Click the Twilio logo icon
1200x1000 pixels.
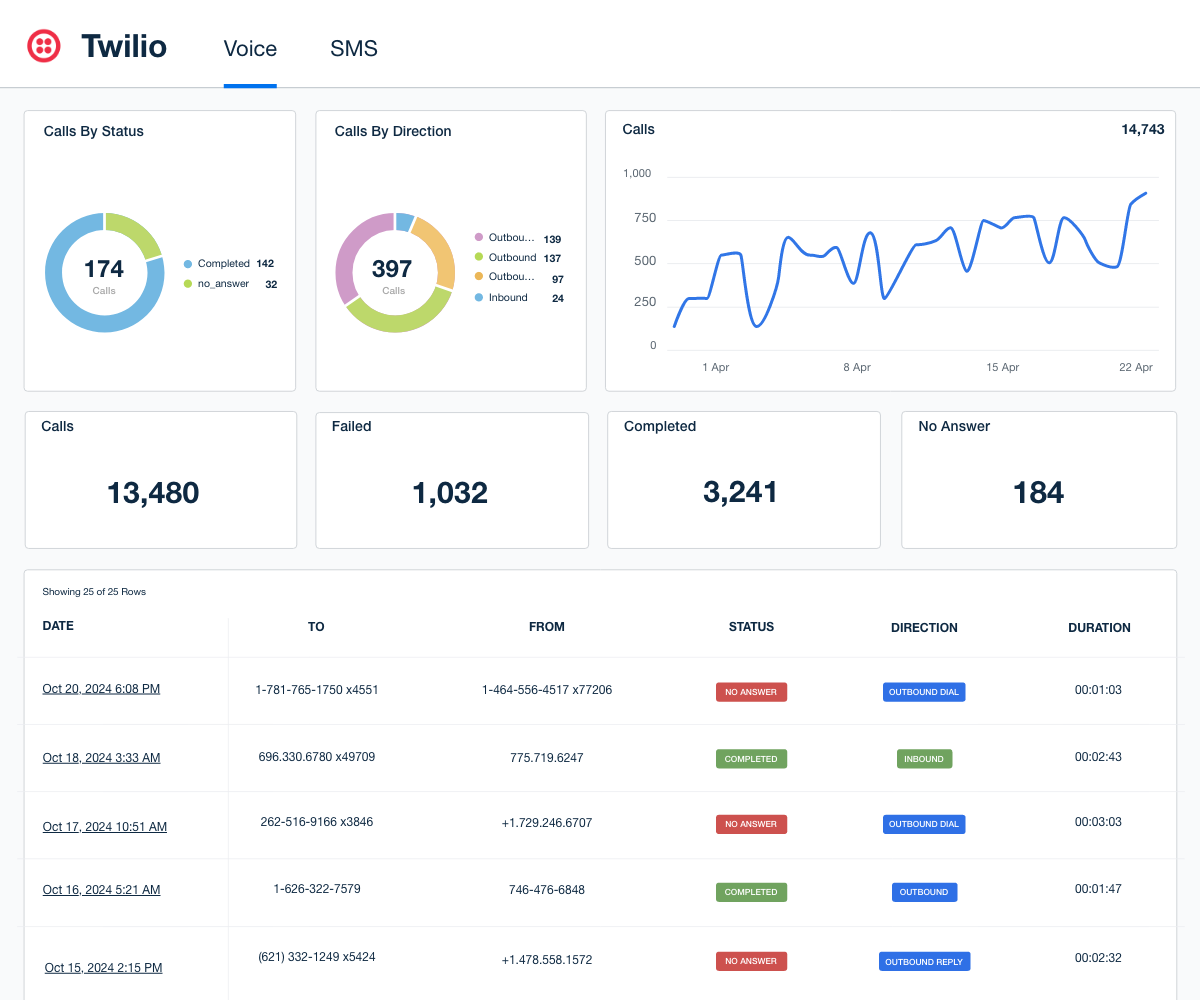[44, 44]
